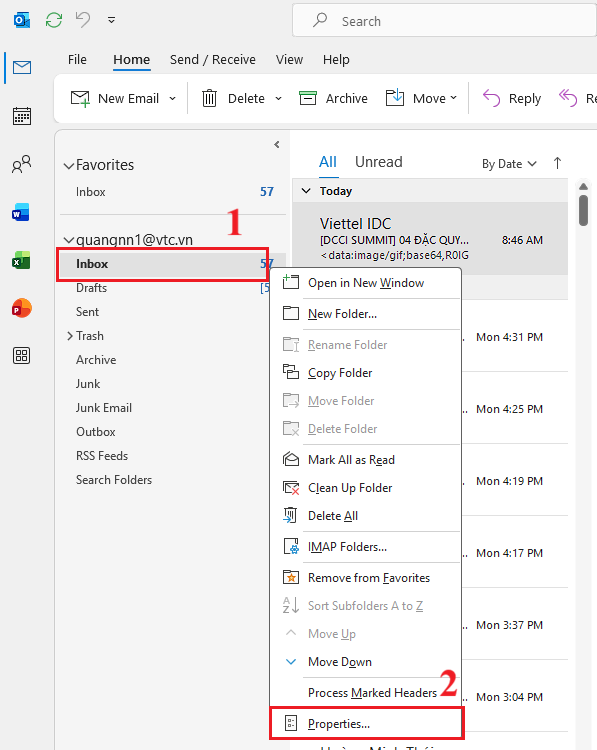This screenshot has width=597, height=750.
Task: Choose Open in New Window
Action: (x=365, y=283)
